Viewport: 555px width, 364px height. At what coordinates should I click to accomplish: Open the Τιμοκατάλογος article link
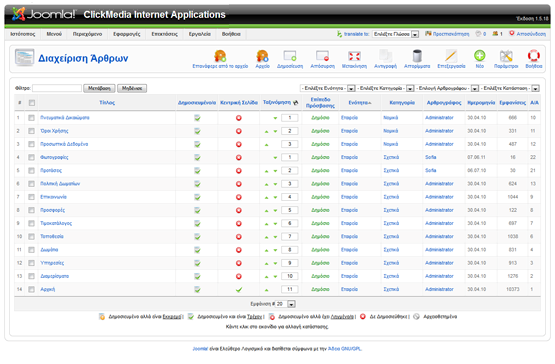(x=56, y=223)
